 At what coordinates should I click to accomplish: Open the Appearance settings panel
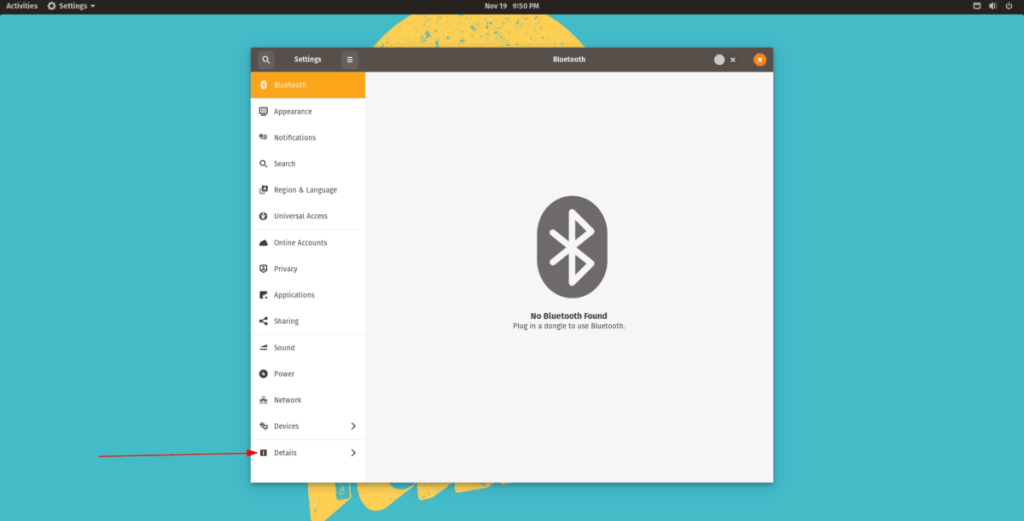click(x=292, y=112)
